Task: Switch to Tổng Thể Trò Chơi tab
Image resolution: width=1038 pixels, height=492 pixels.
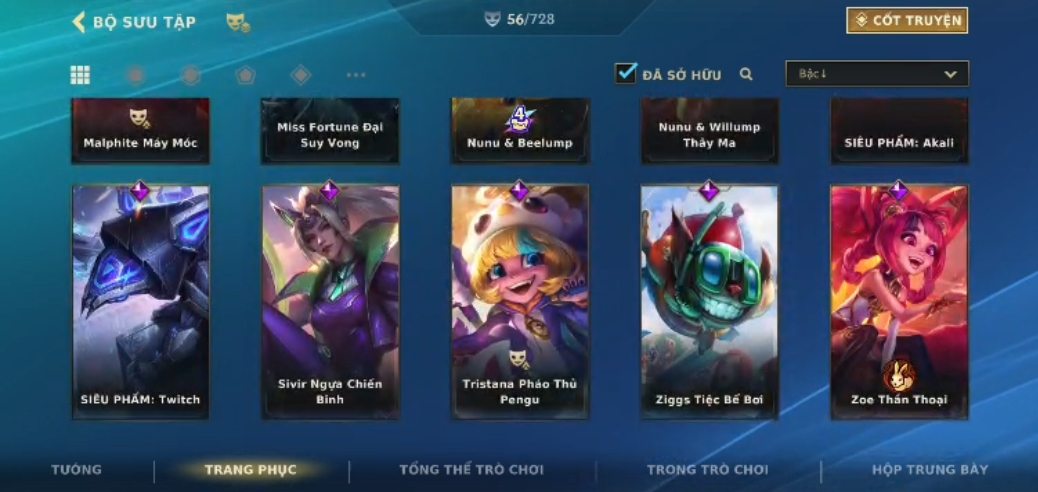Action: pyautogui.click(x=471, y=469)
